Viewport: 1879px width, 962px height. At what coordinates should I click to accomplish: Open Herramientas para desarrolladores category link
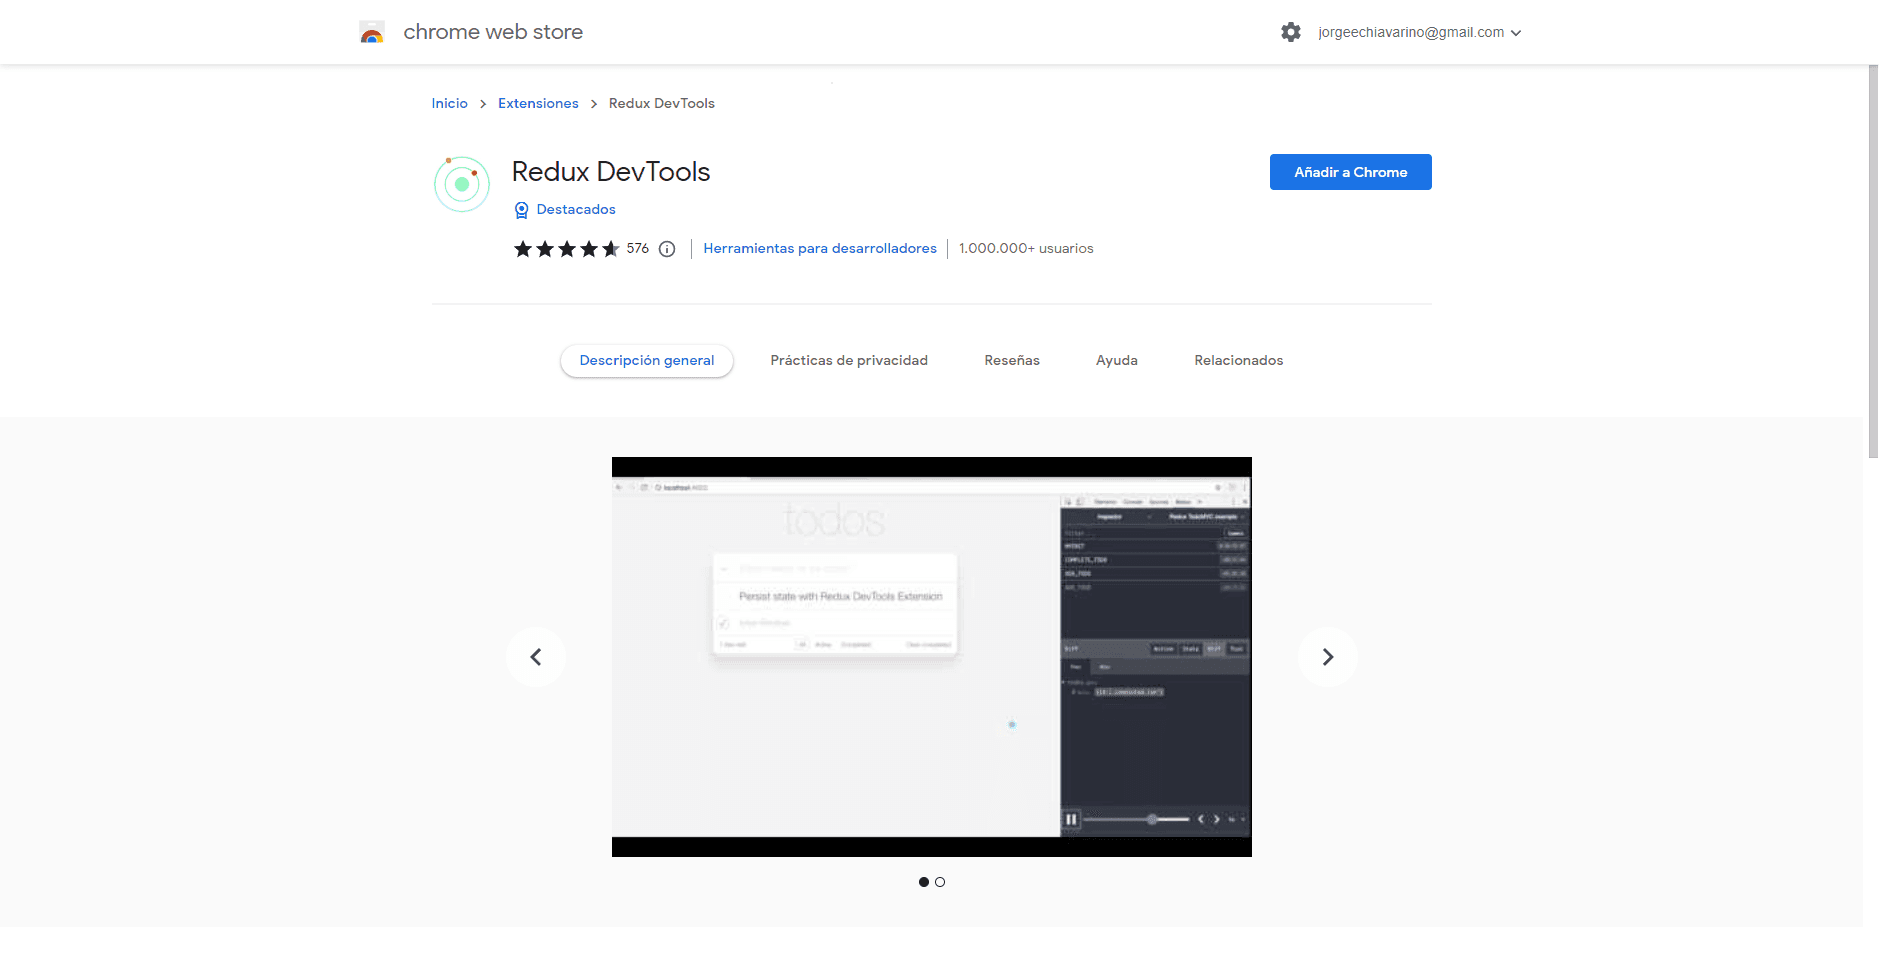coord(820,248)
